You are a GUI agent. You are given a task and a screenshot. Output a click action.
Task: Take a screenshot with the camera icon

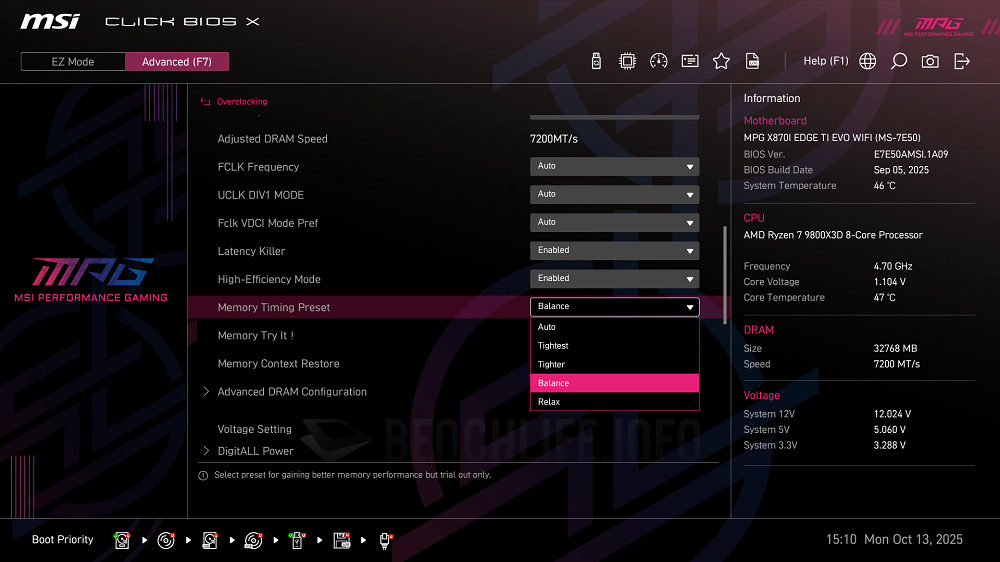pyautogui.click(x=930, y=61)
